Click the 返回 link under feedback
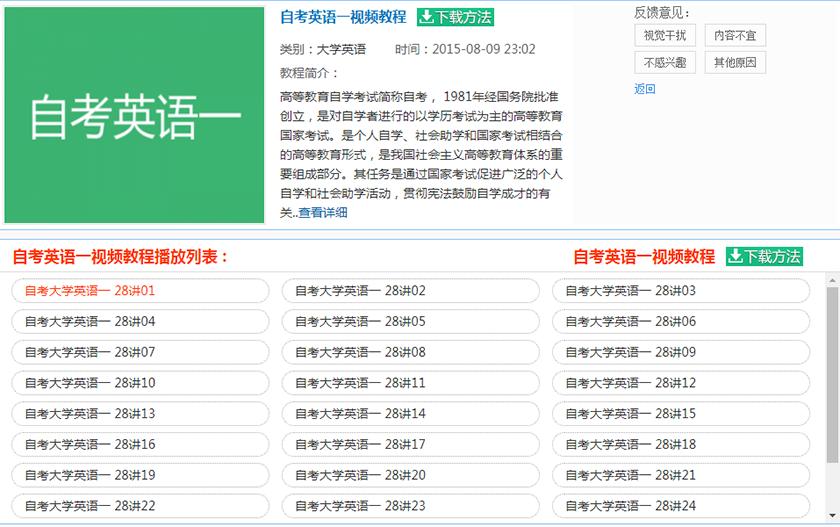 point(644,89)
